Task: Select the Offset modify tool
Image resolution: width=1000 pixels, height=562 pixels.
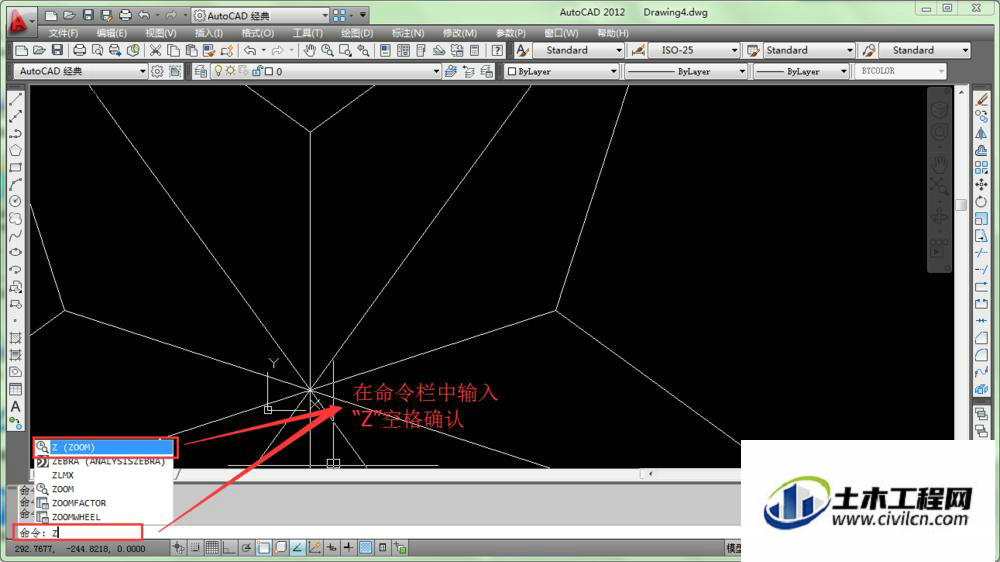Action: [982, 151]
